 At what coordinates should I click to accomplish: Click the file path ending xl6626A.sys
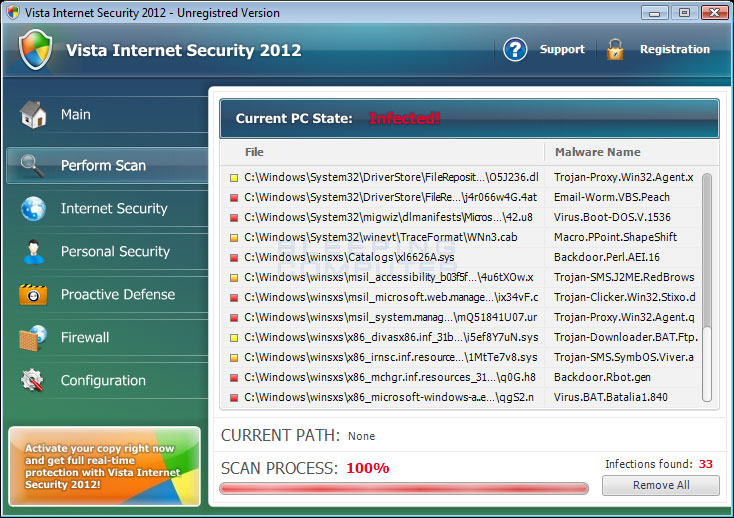[349, 257]
